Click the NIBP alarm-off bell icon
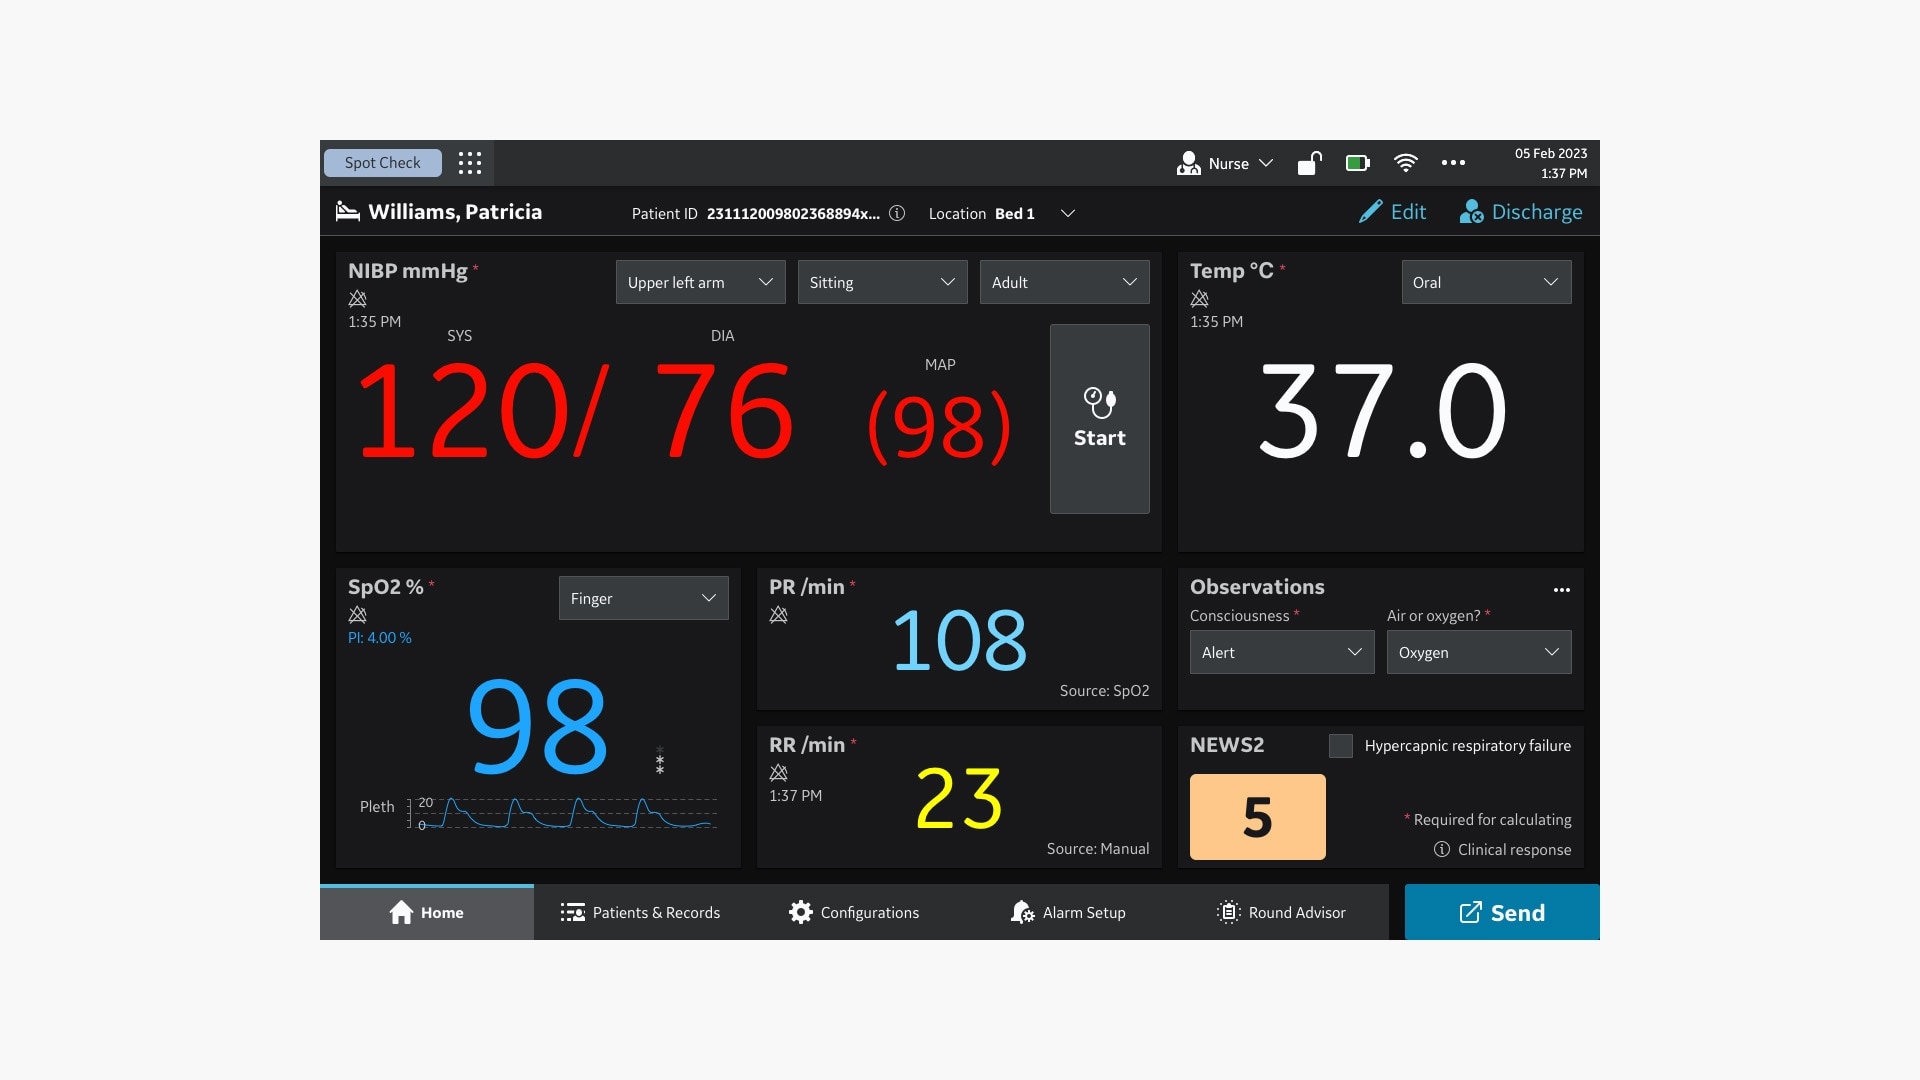The image size is (1920, 1080). click(x=357, y=299)
